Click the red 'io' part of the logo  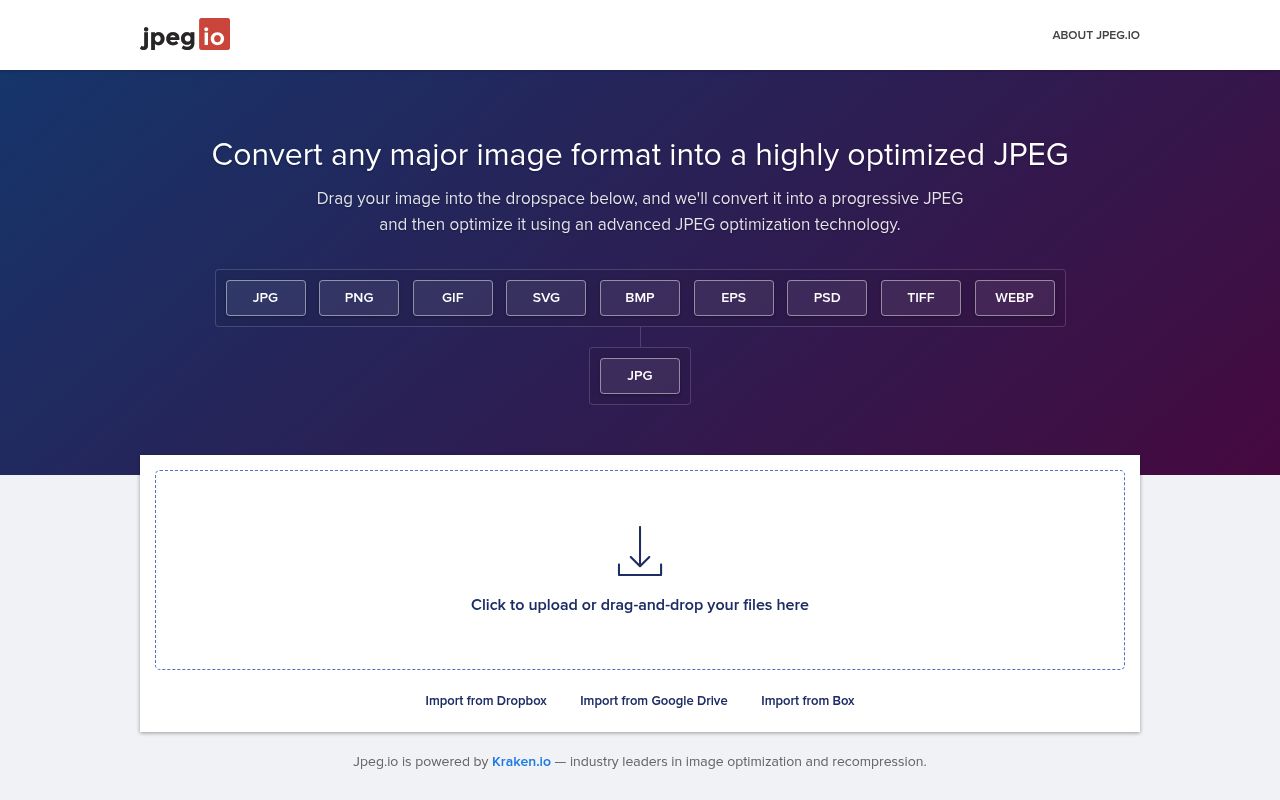click(217, 34)
